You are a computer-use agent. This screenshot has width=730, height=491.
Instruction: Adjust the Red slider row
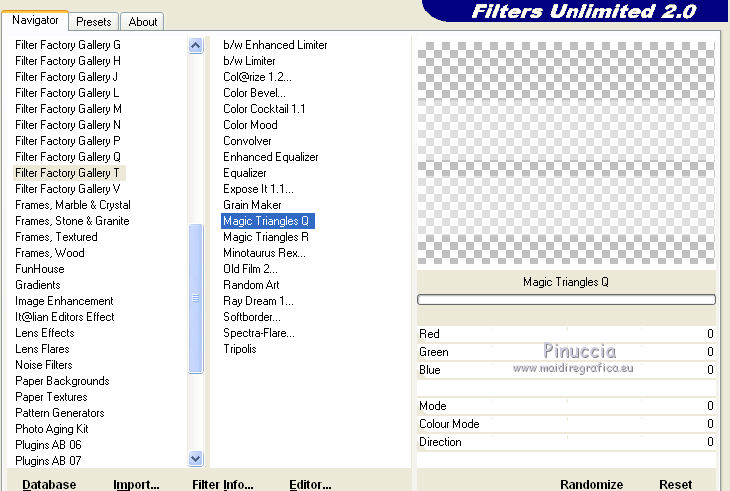pos(566,334)
